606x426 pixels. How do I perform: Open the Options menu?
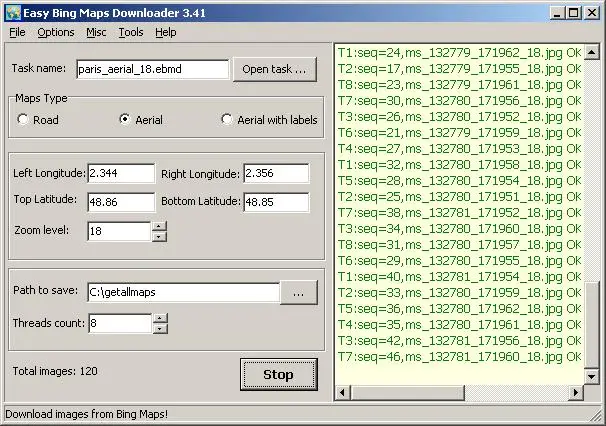(56, 32)
